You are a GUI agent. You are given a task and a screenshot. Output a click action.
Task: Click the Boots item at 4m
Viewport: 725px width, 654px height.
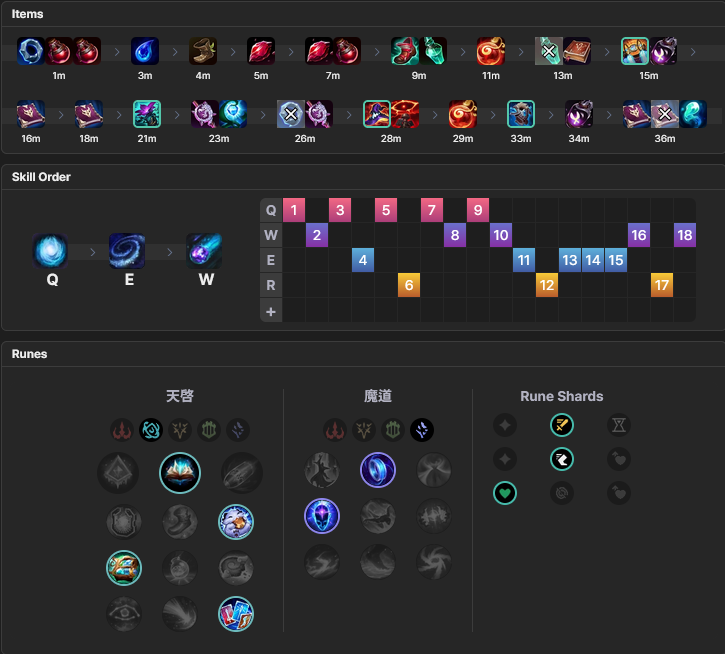pos(203,51)
